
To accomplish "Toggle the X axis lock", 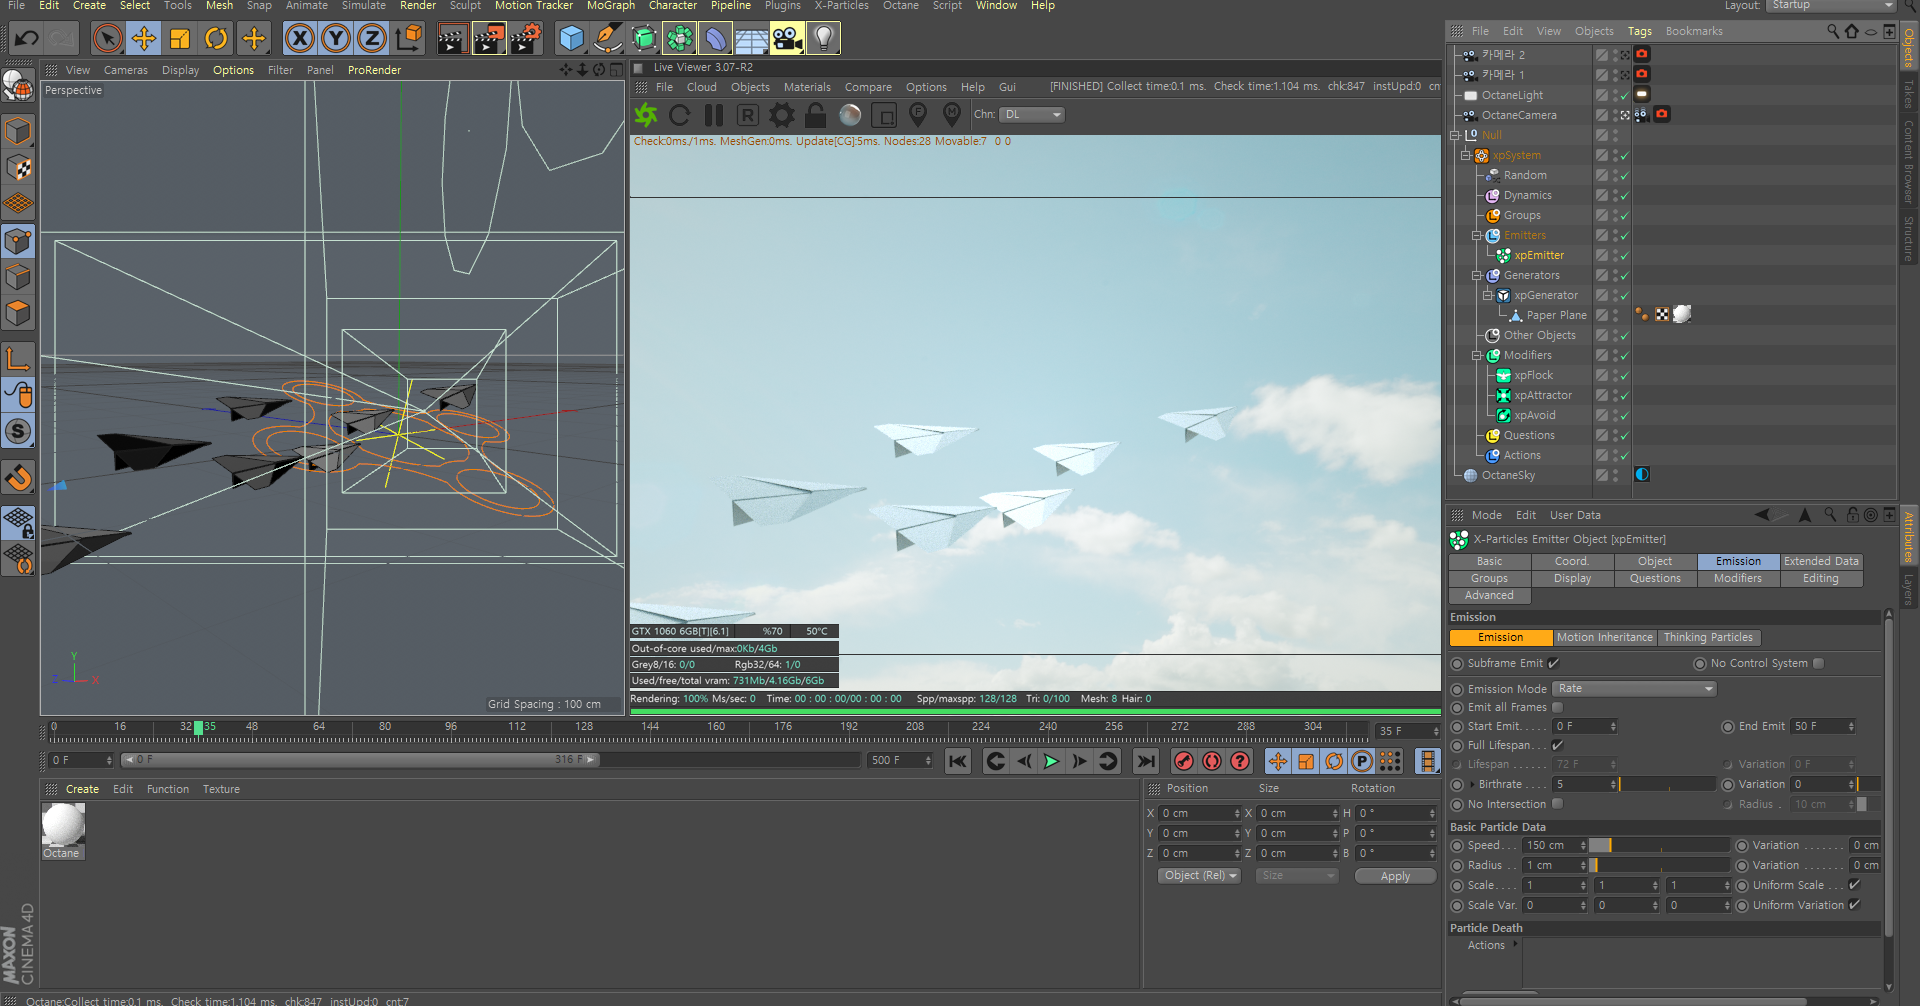I will coord(299,39).
